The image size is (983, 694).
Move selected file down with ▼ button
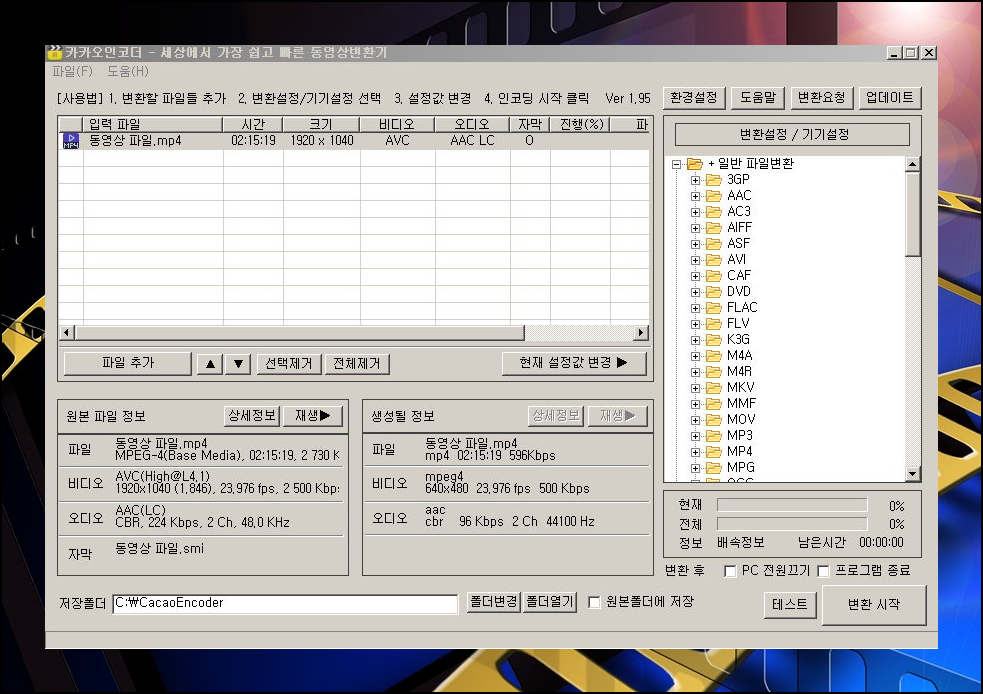pos(238,364)
